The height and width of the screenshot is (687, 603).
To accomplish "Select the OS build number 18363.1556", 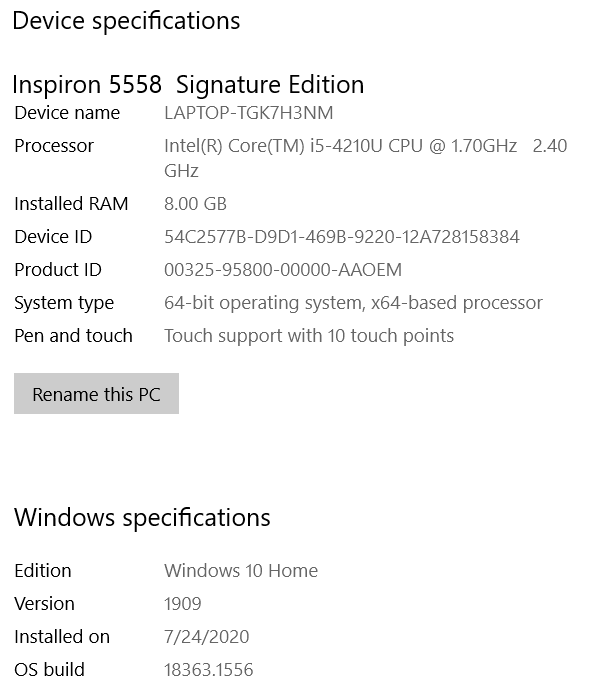I will pos(208,670).
